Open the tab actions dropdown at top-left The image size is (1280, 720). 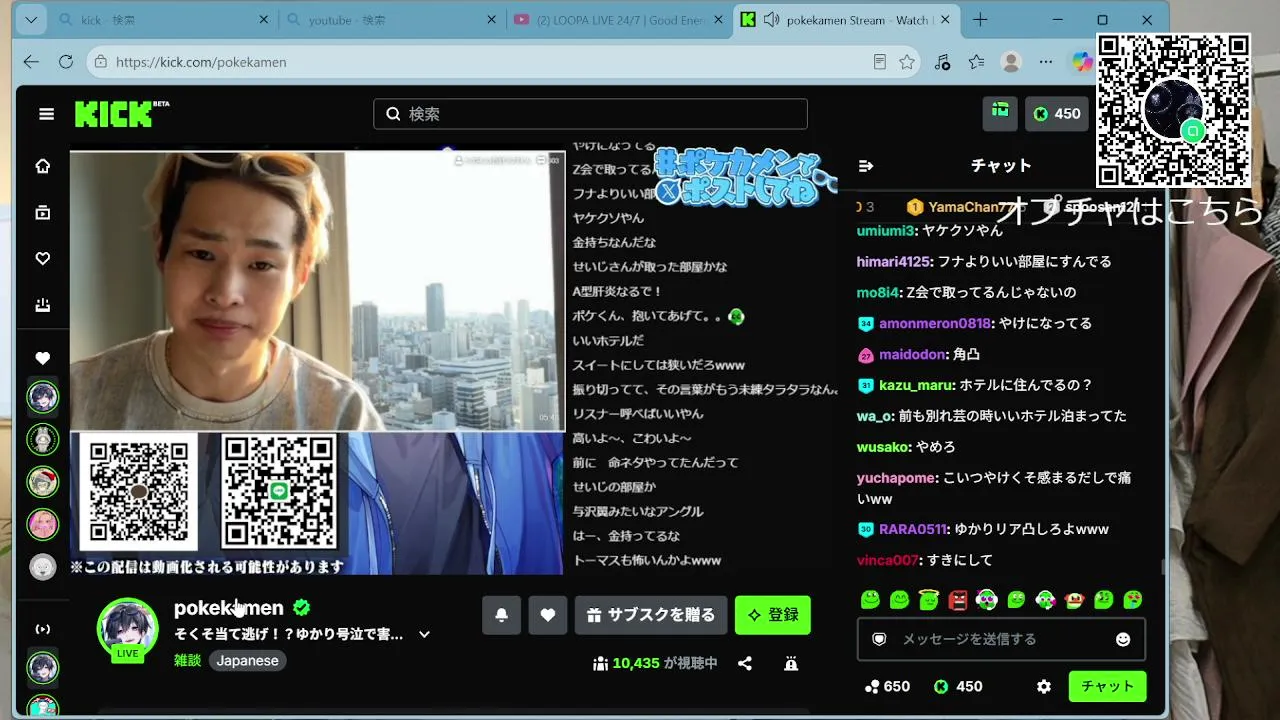(31, 20)
